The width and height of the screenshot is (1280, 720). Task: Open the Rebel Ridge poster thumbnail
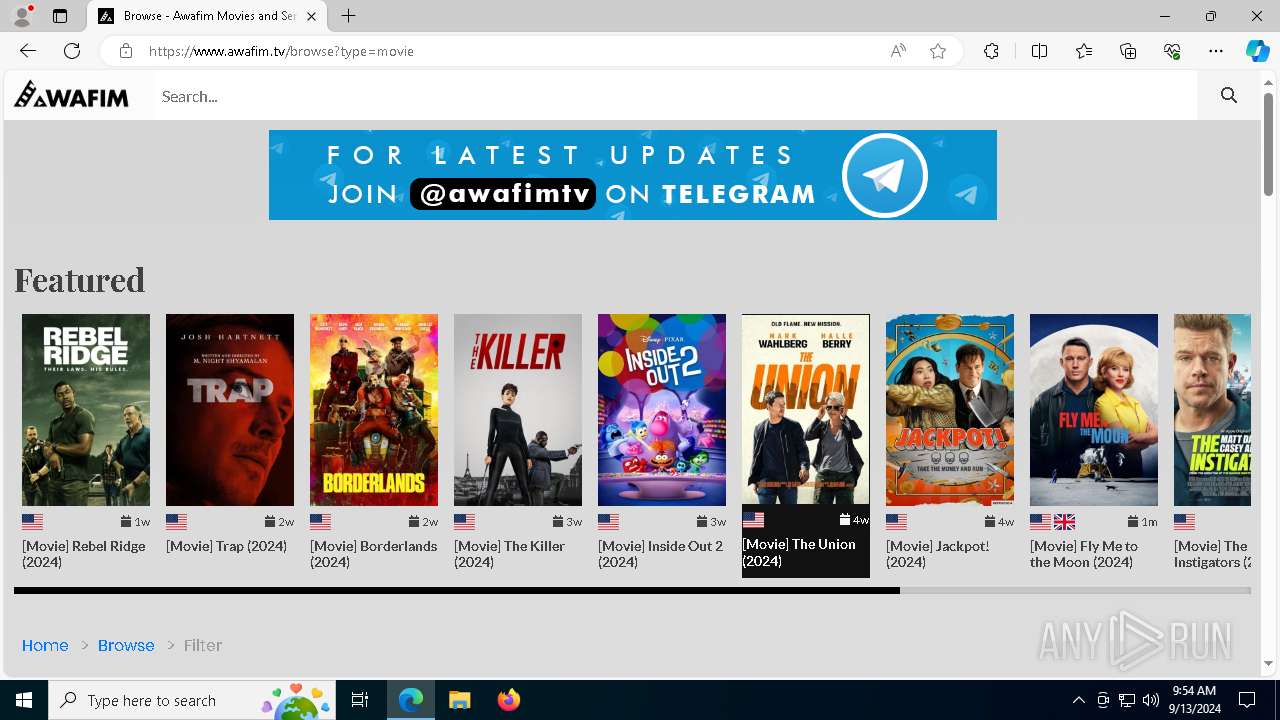point(86,410)
